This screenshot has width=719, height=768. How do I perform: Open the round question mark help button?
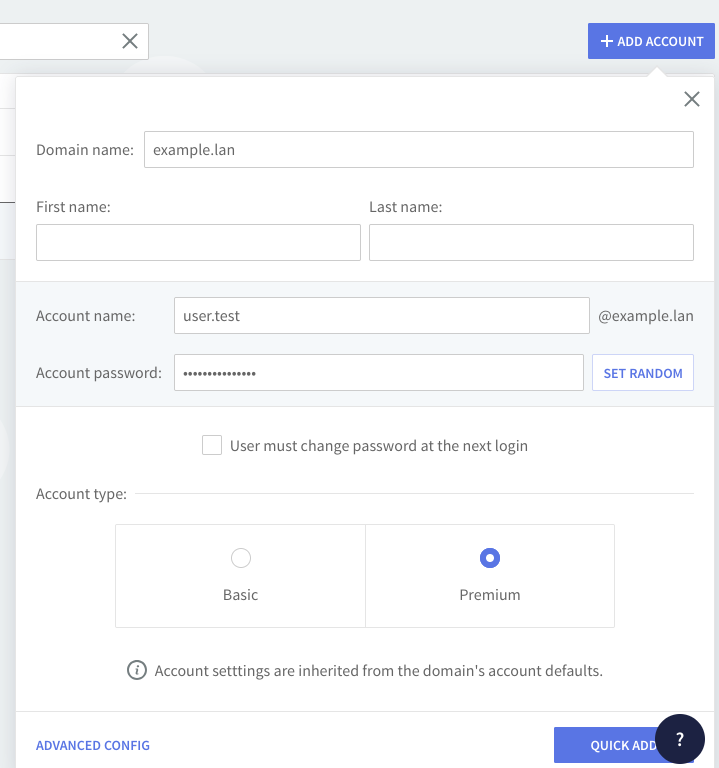(x=680, y=739)
